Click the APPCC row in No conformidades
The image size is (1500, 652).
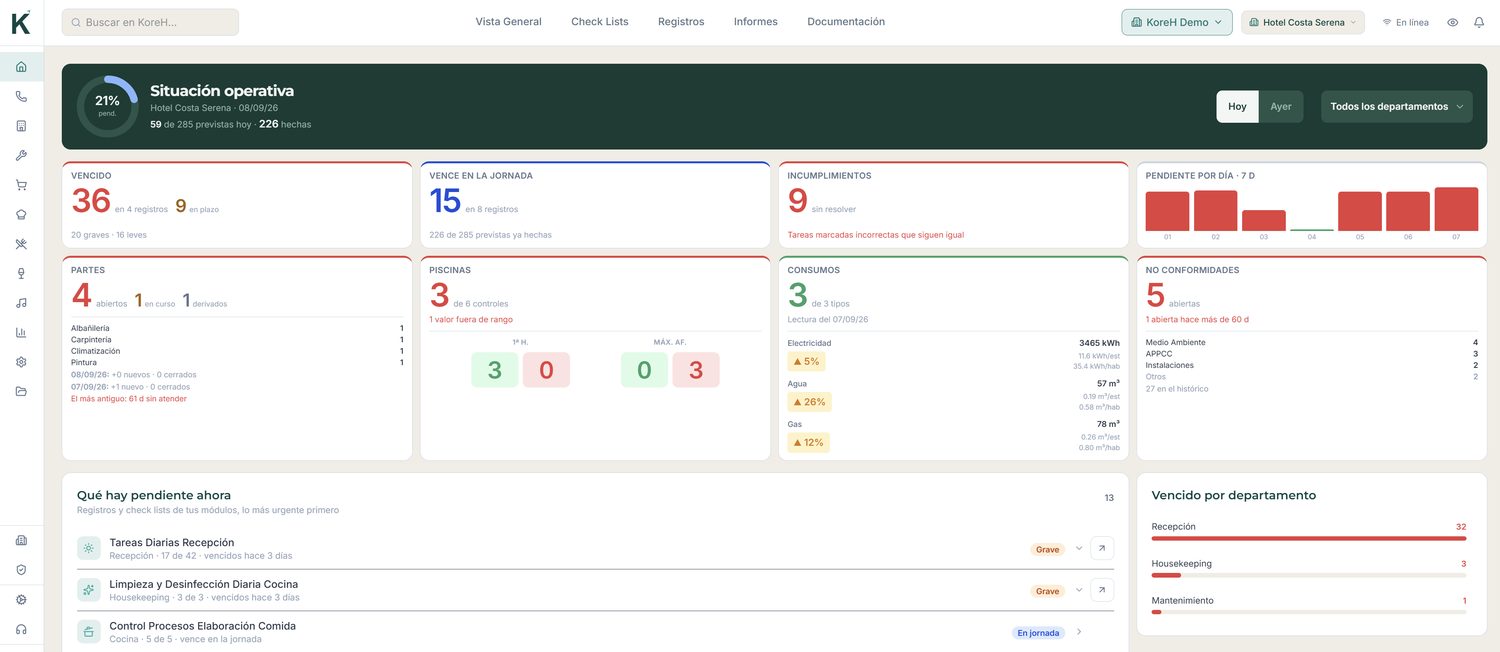pyautogui.click(x=1312, y=354)
